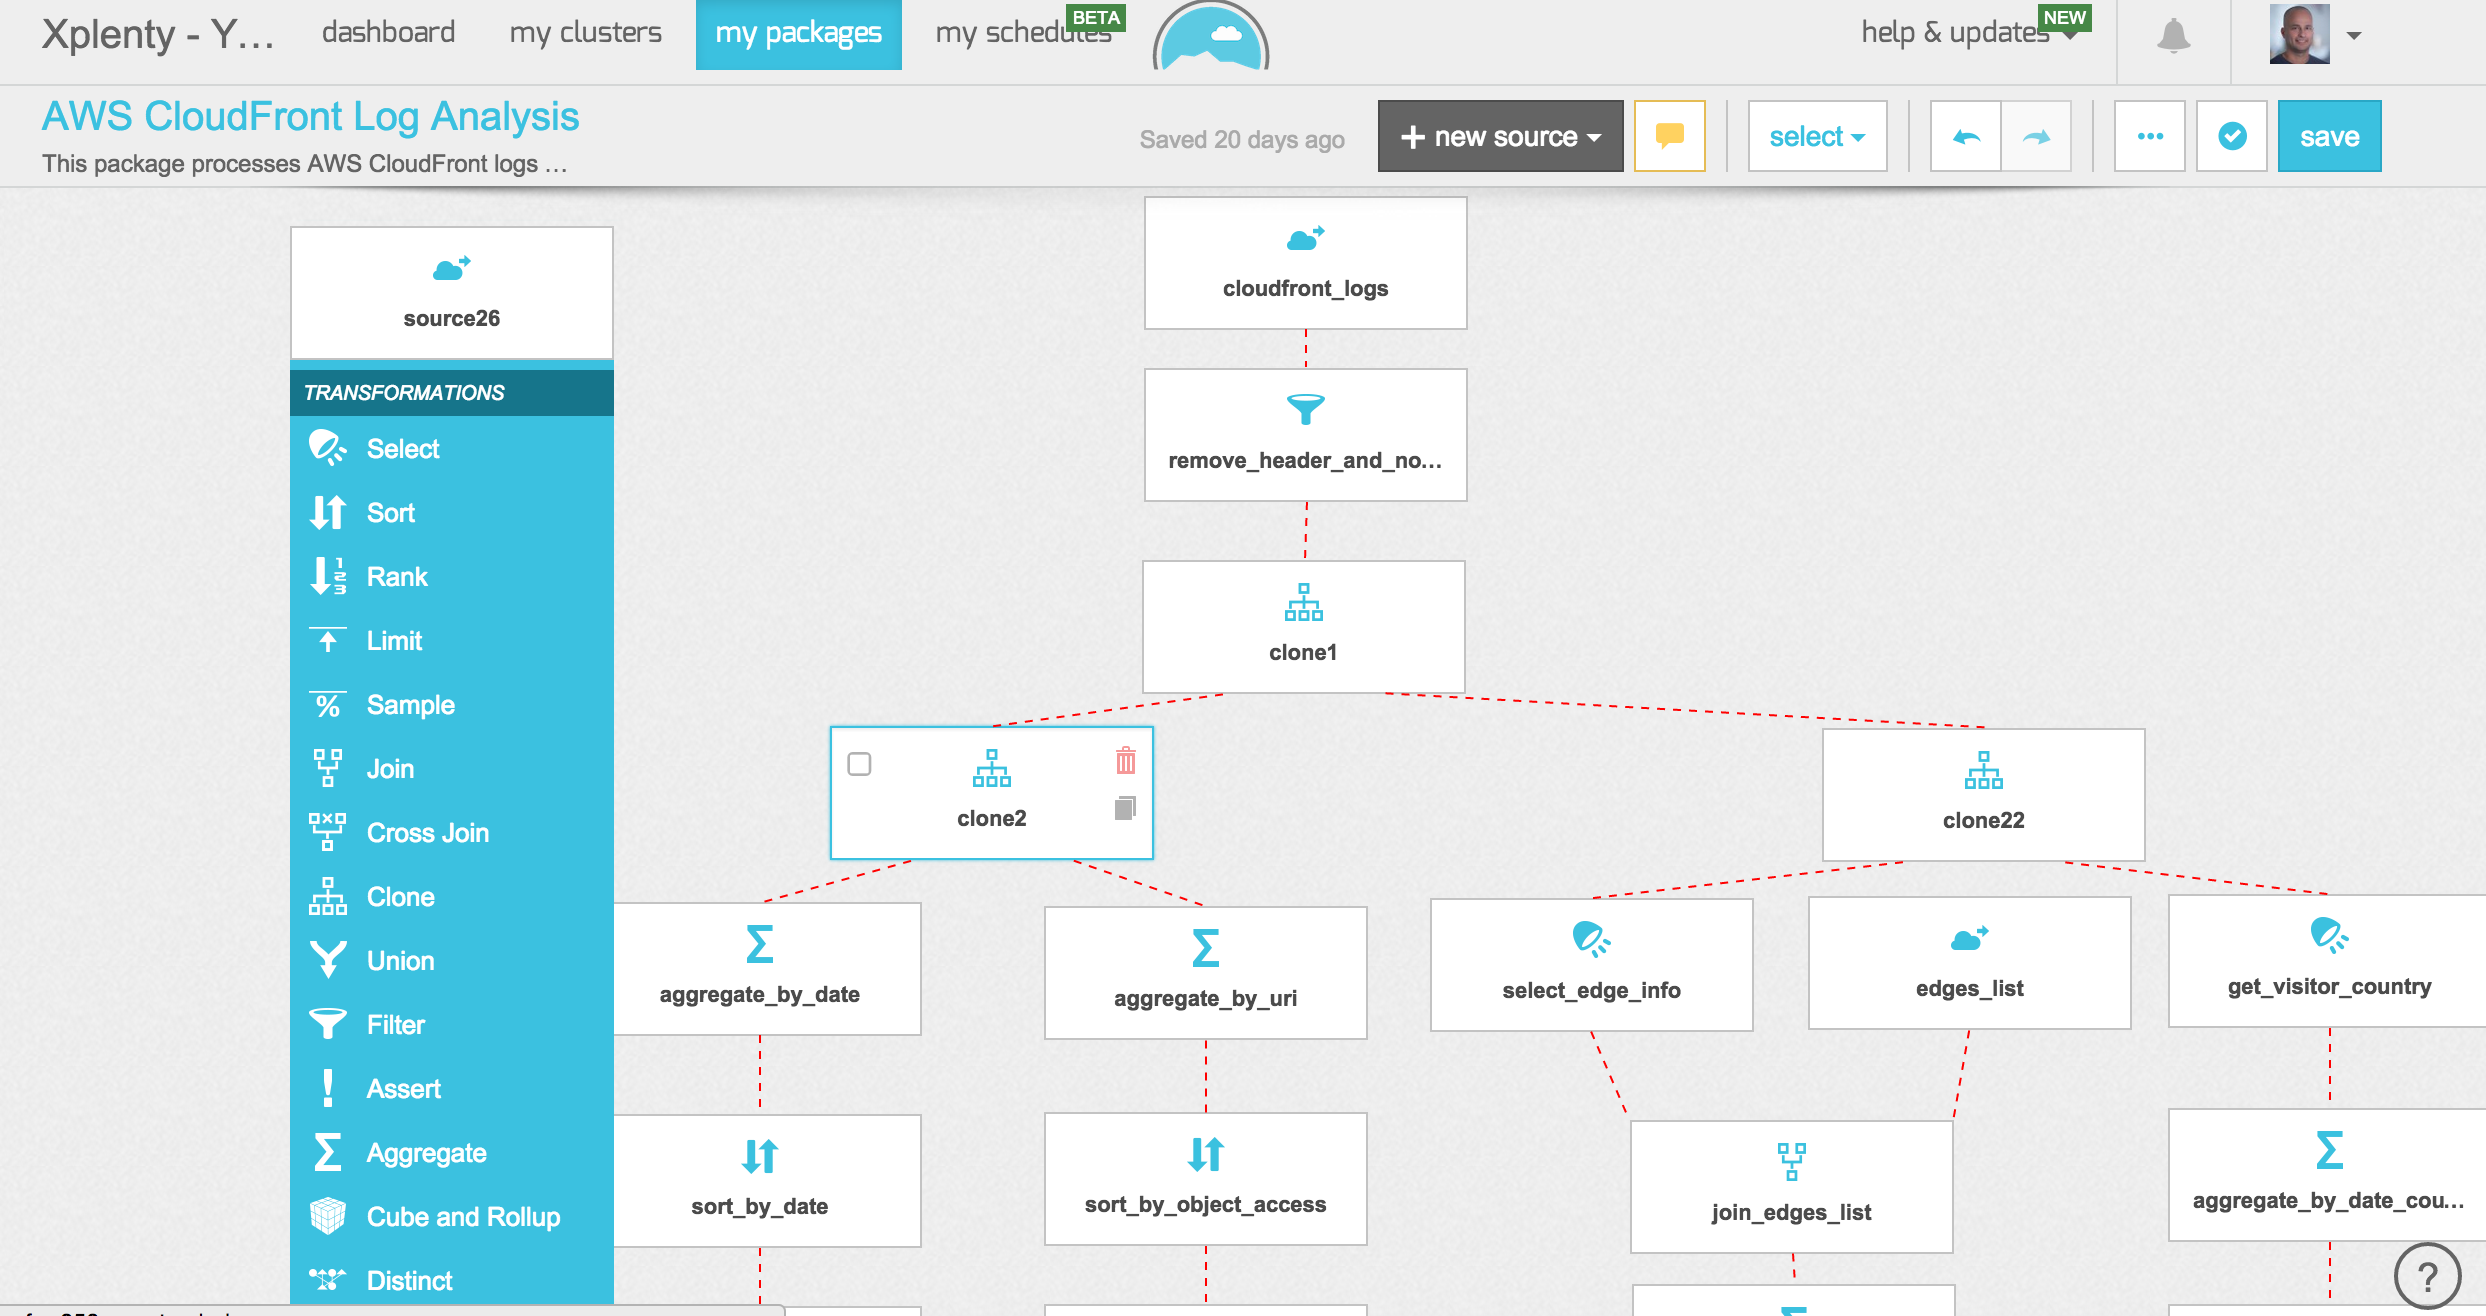This screenshot has width=2486, height=1316.
Task: Click the Filter transformation icon in sidebar
Action: pos(326,1025)
